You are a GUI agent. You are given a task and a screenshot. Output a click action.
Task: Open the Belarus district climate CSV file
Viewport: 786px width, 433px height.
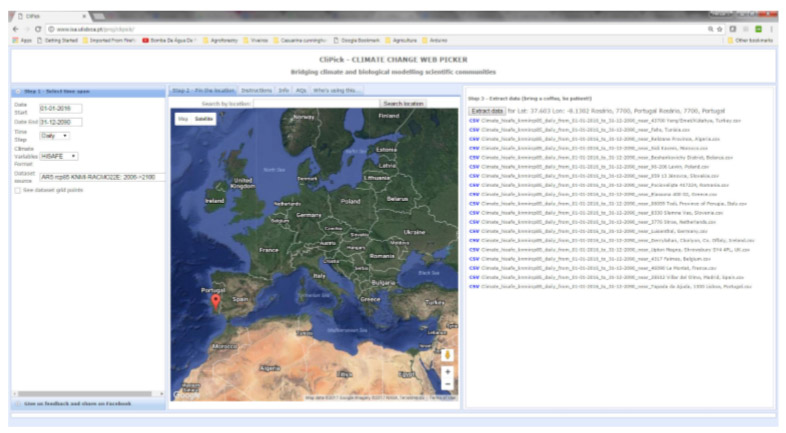607,158
